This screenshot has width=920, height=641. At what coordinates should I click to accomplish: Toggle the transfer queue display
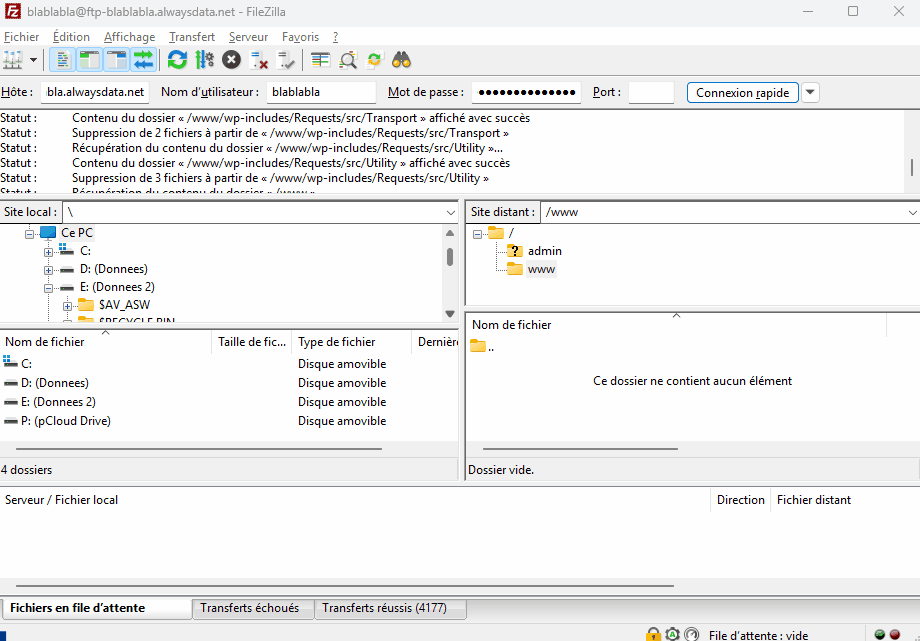144,60
